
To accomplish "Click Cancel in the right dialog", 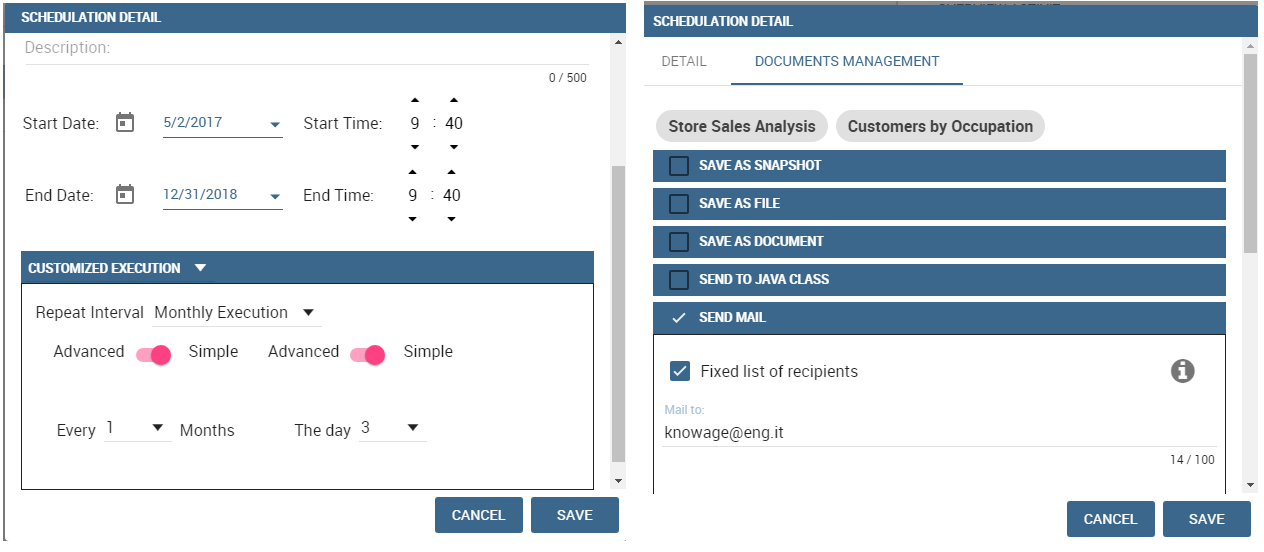I will [1111, 519].
